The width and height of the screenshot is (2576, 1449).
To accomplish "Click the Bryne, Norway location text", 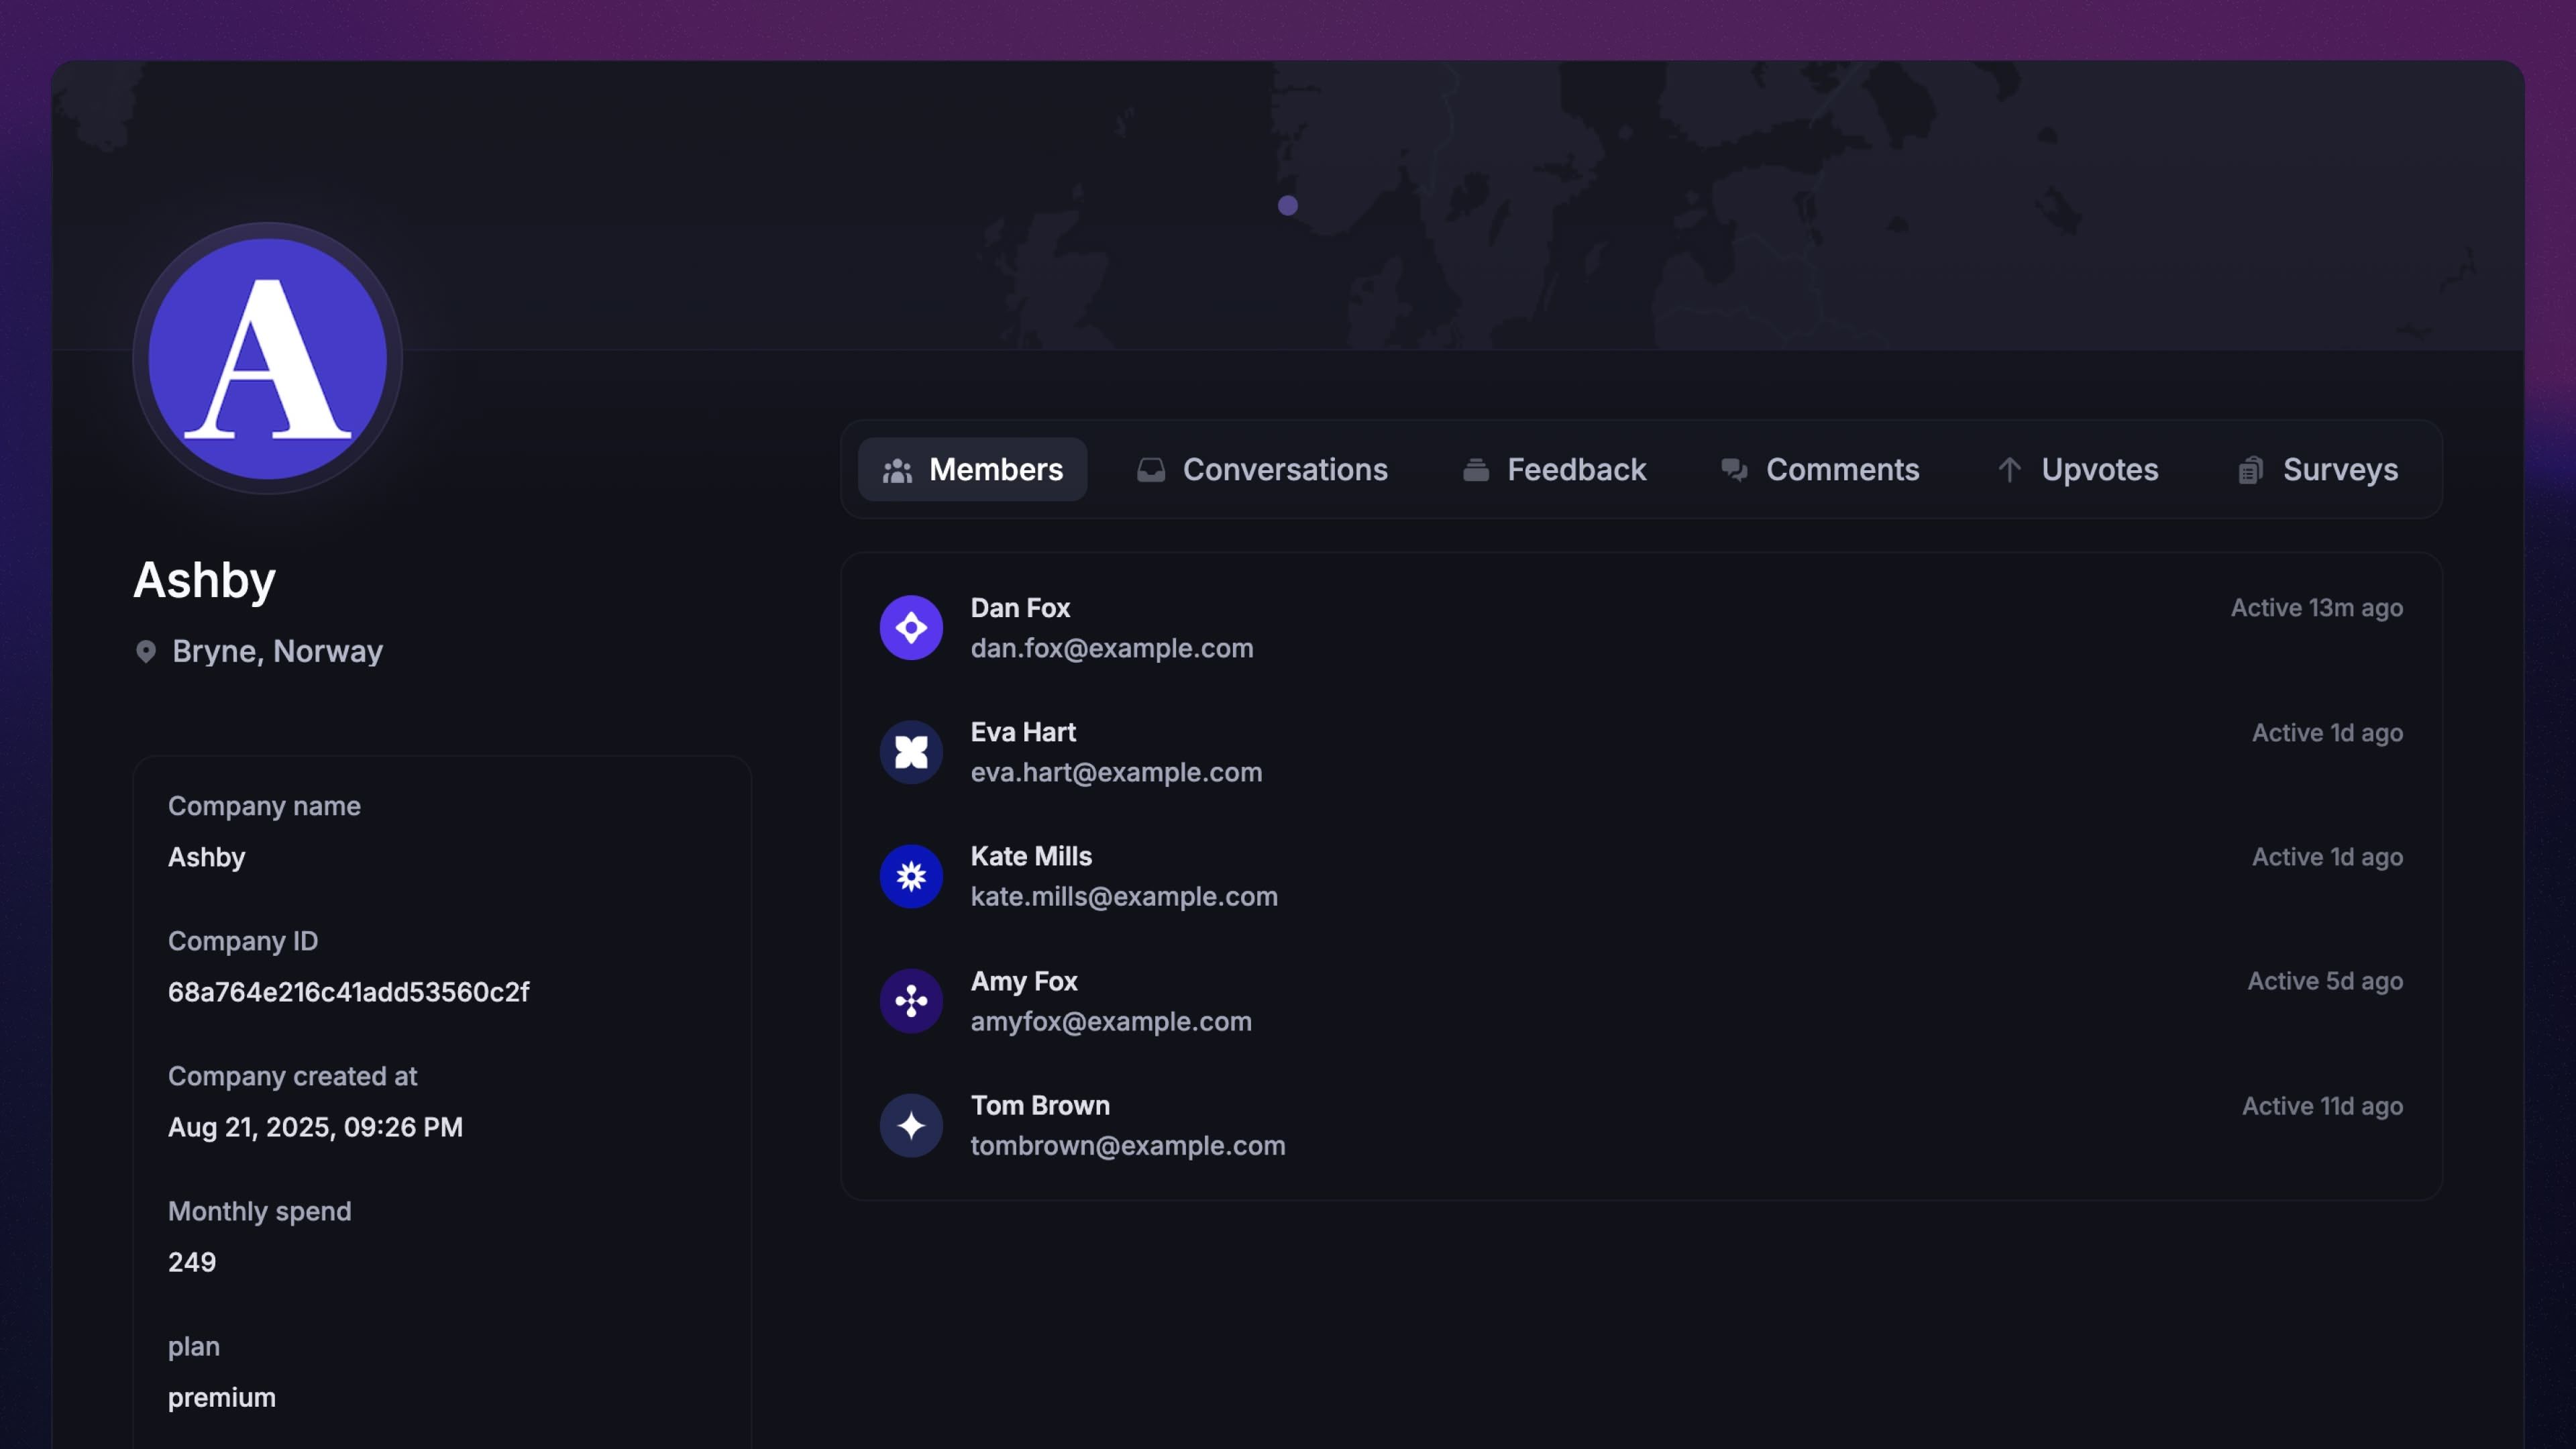I will click(277, 652).
